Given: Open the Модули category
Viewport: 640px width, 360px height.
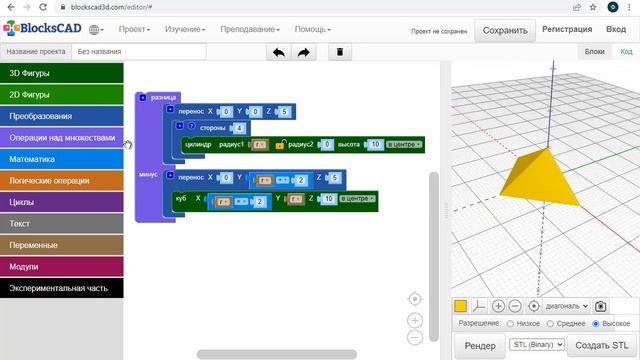Looking at the screenshot, I should click(x=62, y=267).
